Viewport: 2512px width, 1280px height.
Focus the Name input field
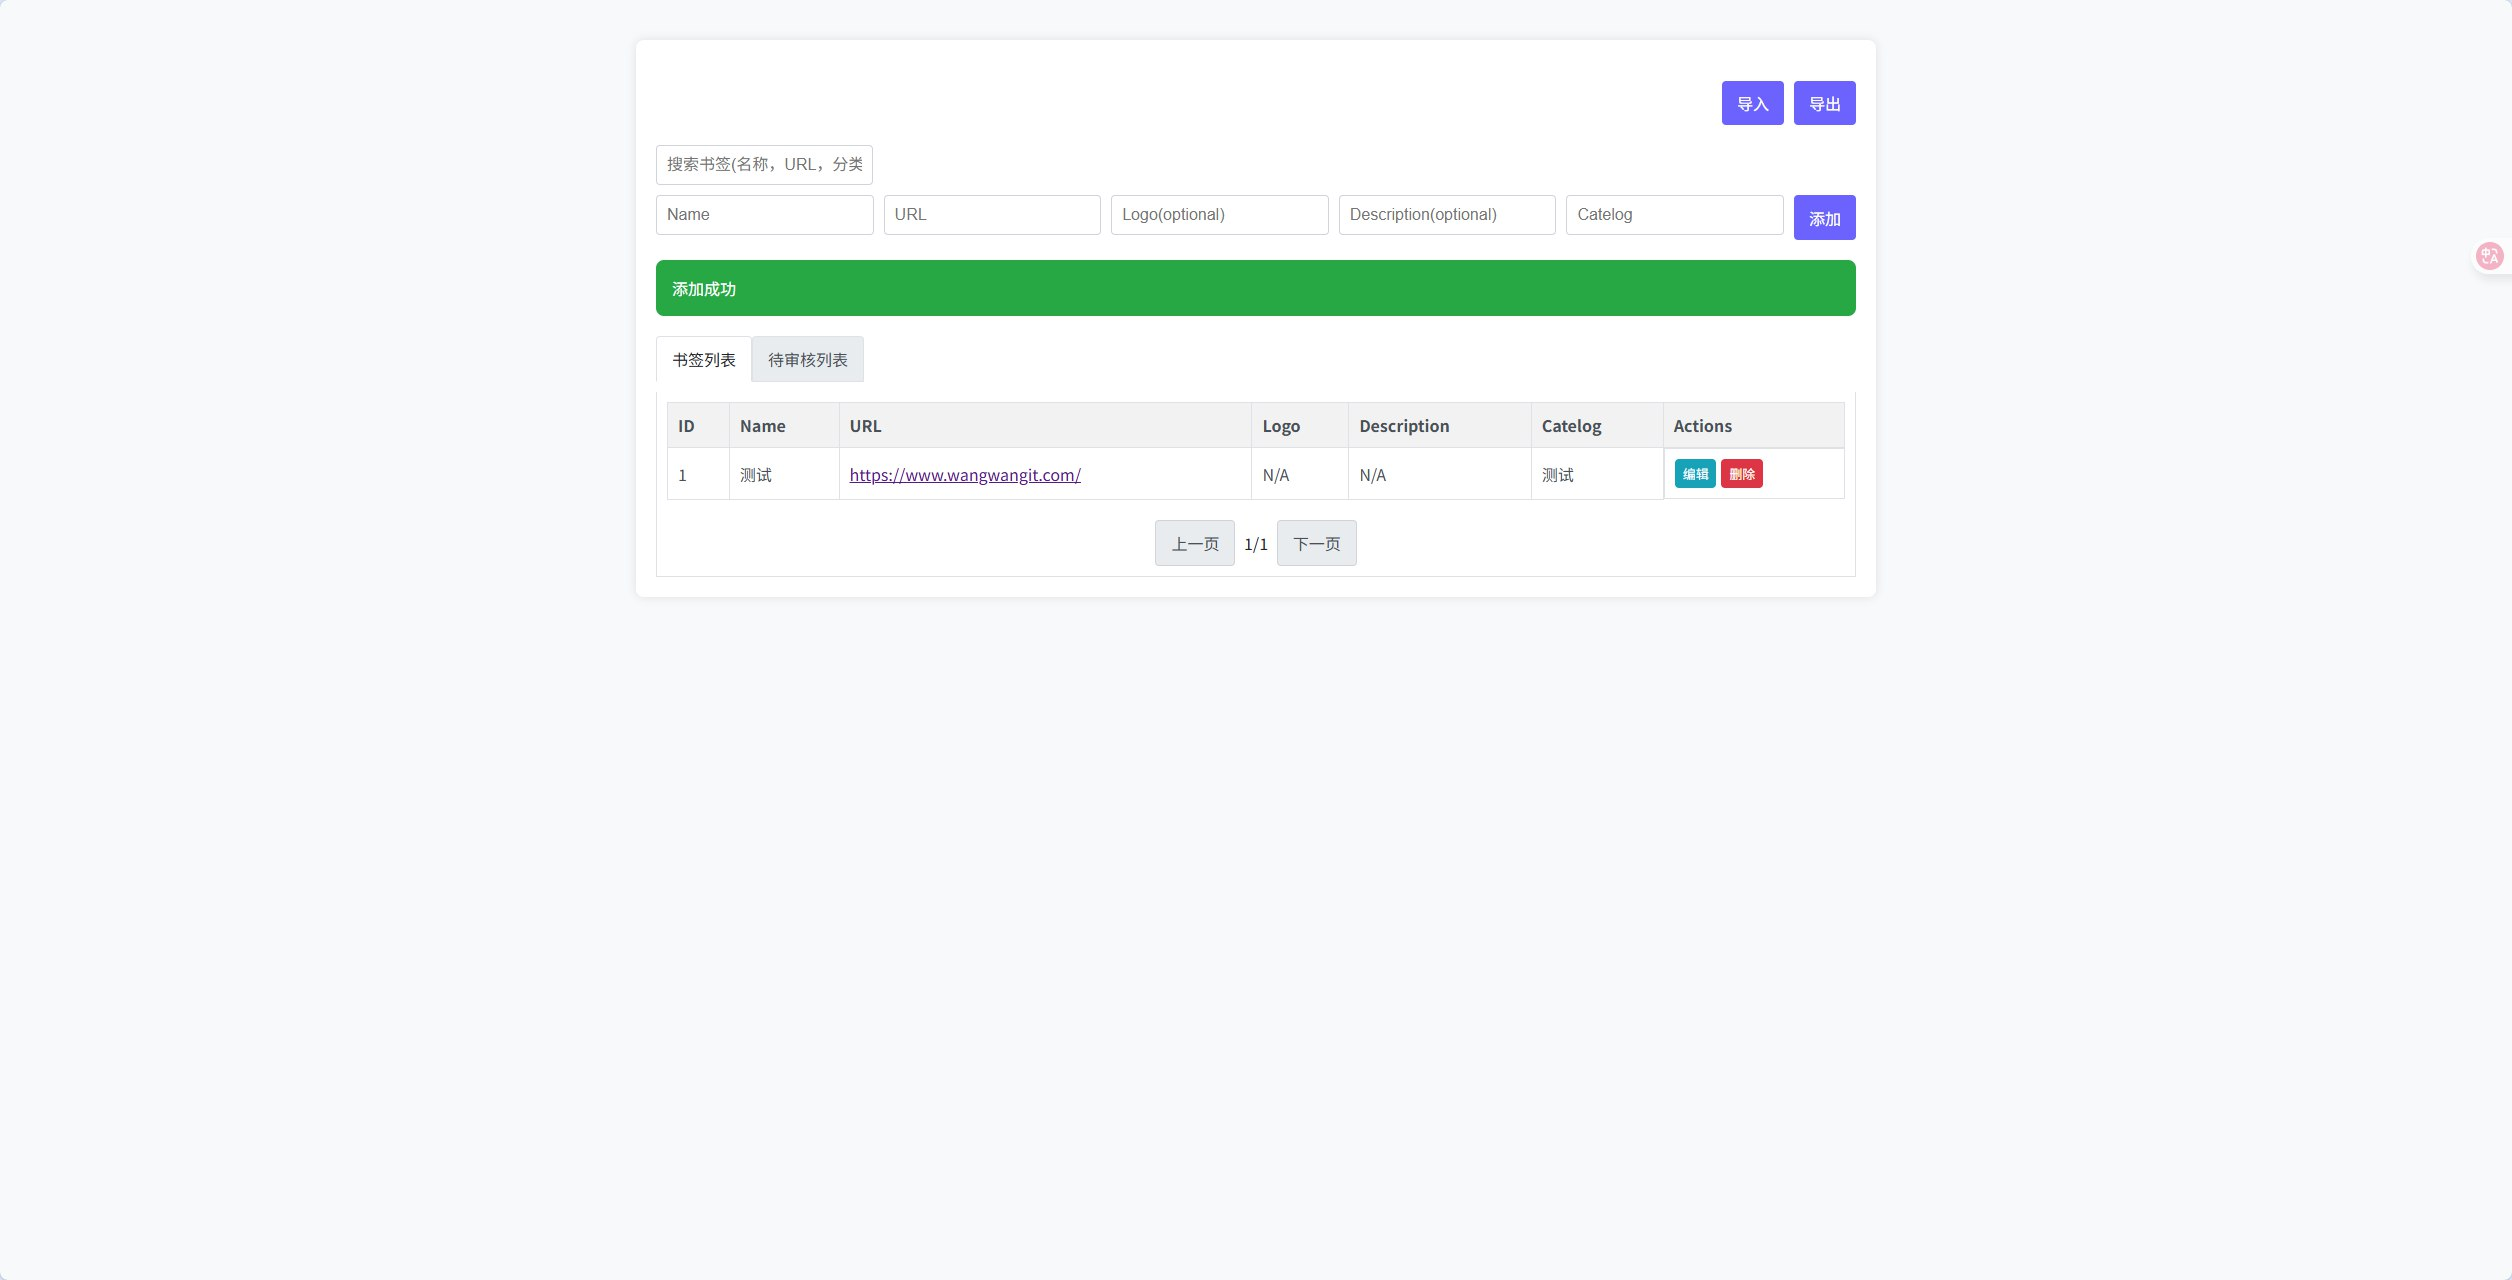[764, 215]
